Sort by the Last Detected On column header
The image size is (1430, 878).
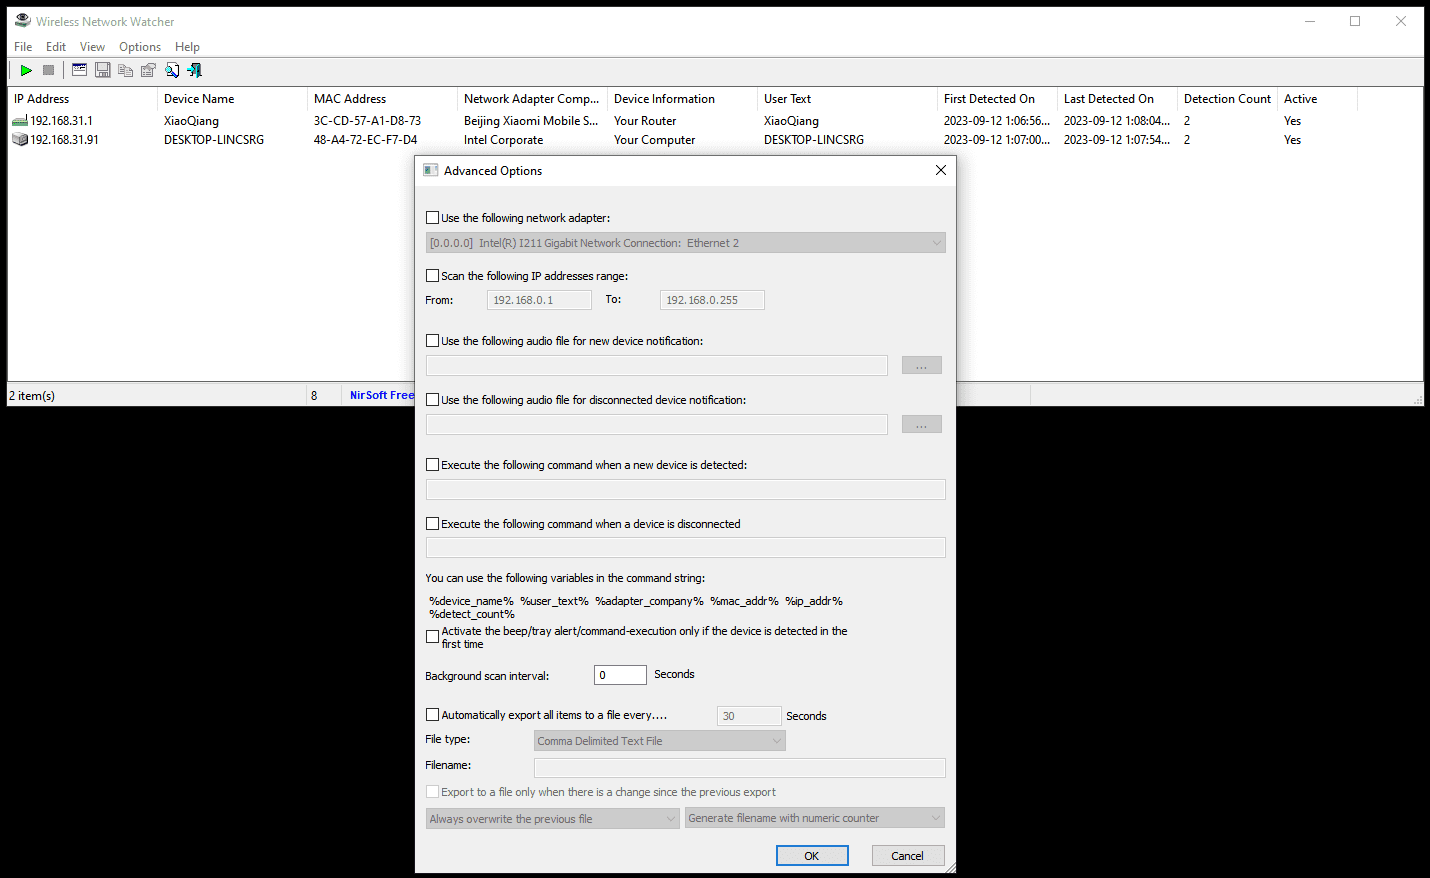point(1117,99)
